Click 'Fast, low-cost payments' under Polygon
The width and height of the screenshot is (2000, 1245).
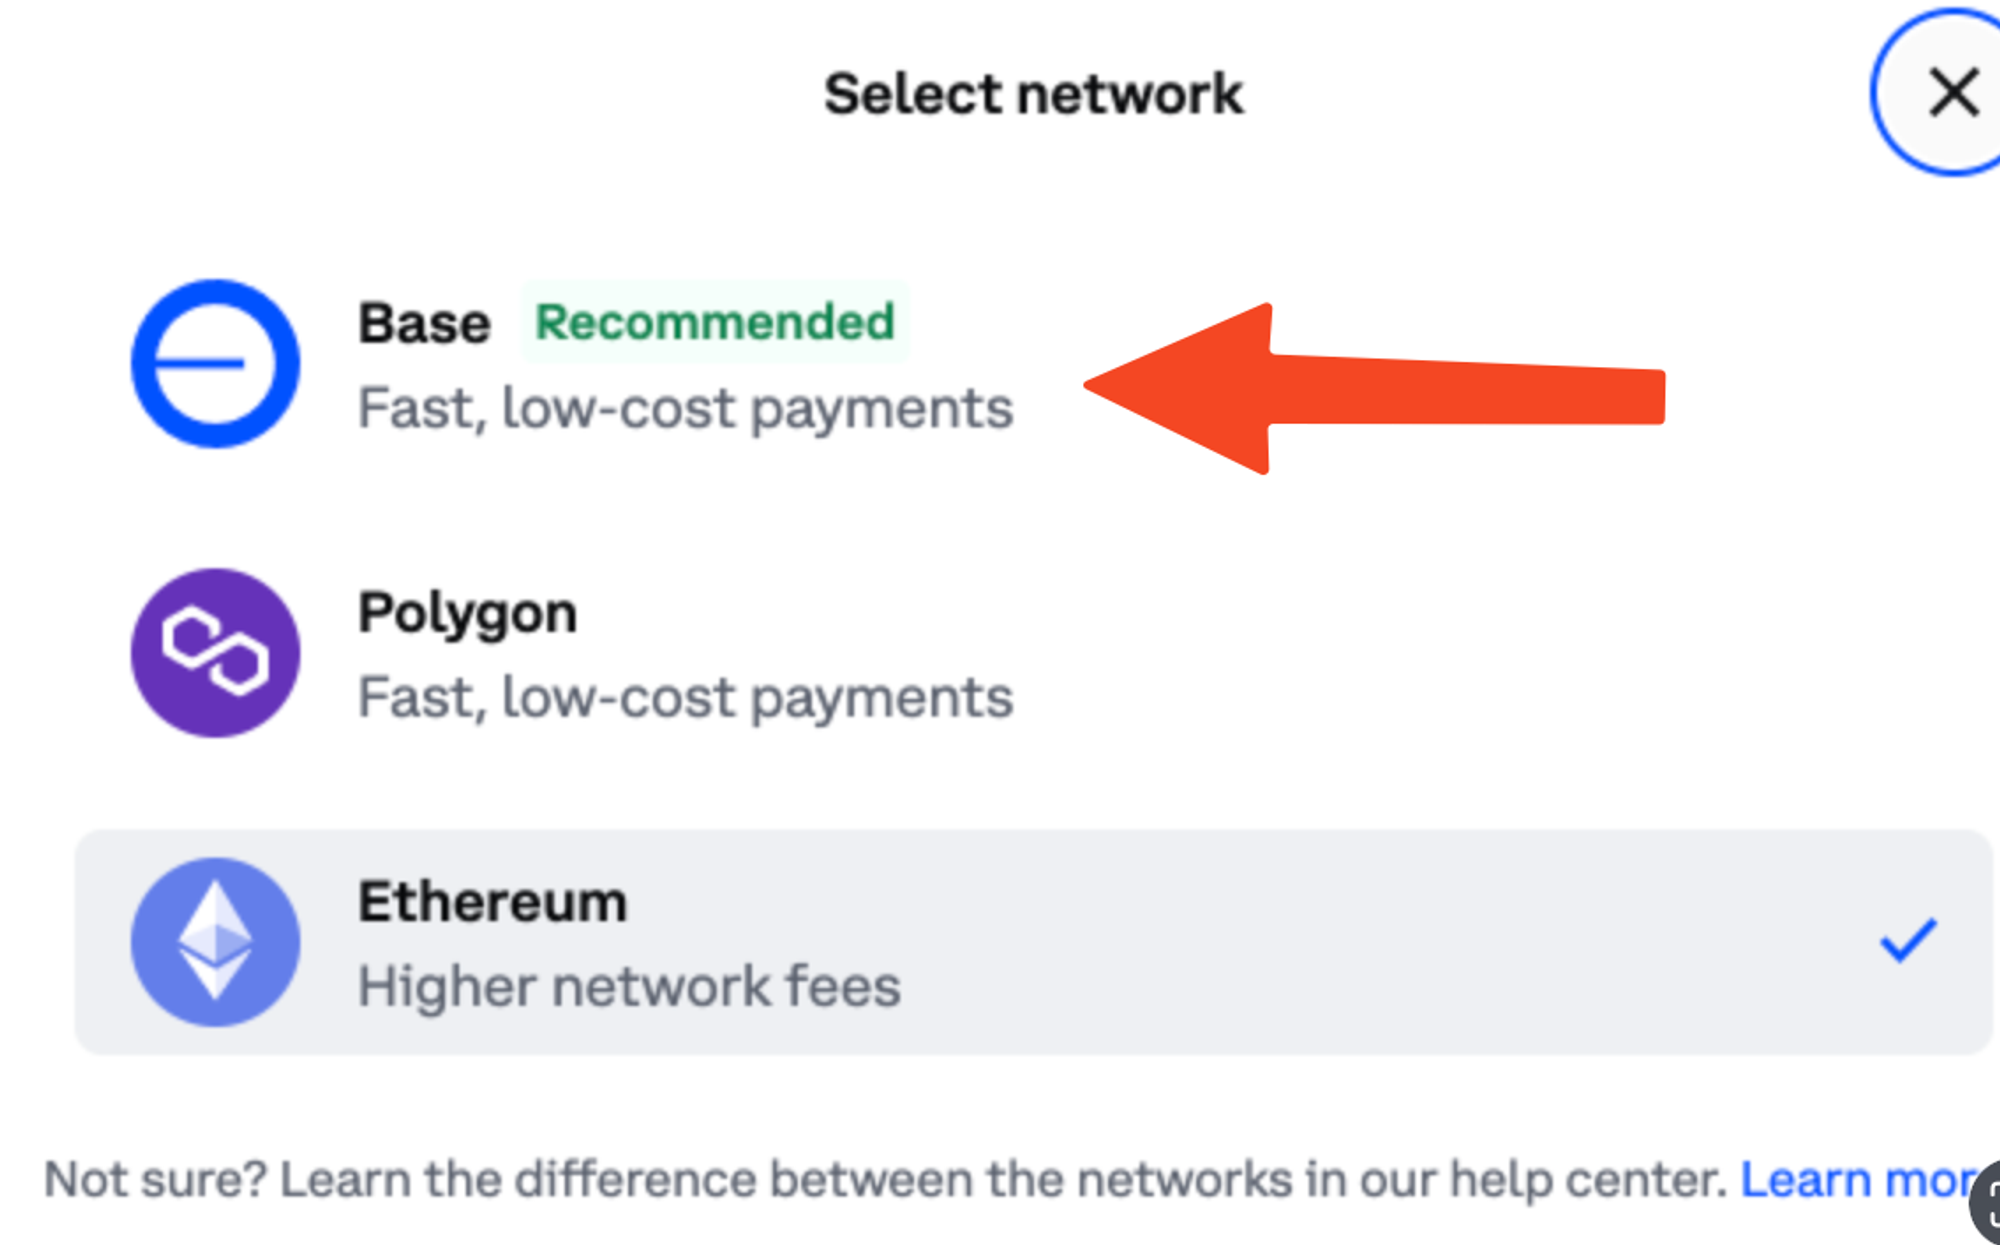685,698
